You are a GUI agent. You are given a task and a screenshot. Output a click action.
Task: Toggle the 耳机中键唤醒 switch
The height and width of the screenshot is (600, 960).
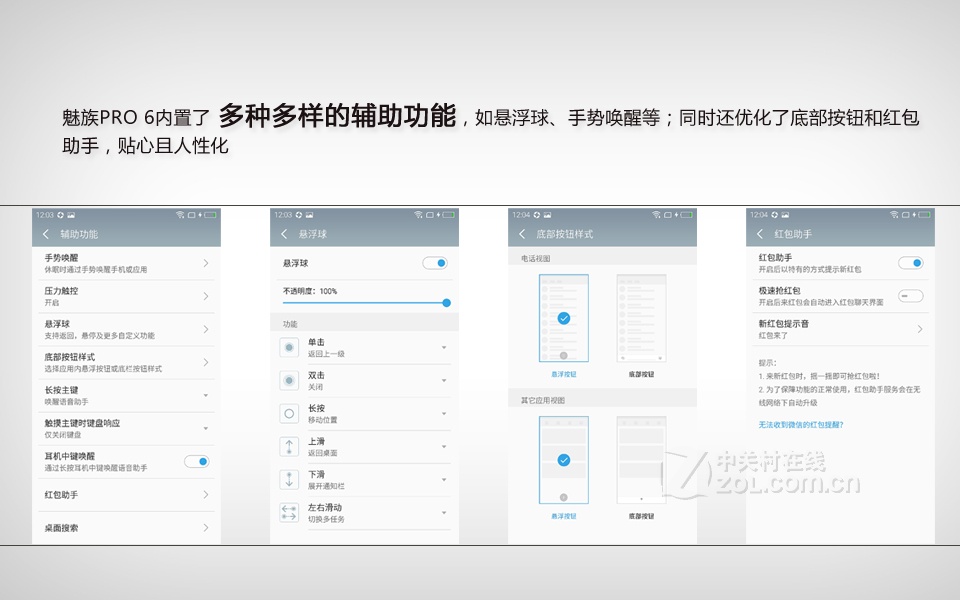[197, 461]
